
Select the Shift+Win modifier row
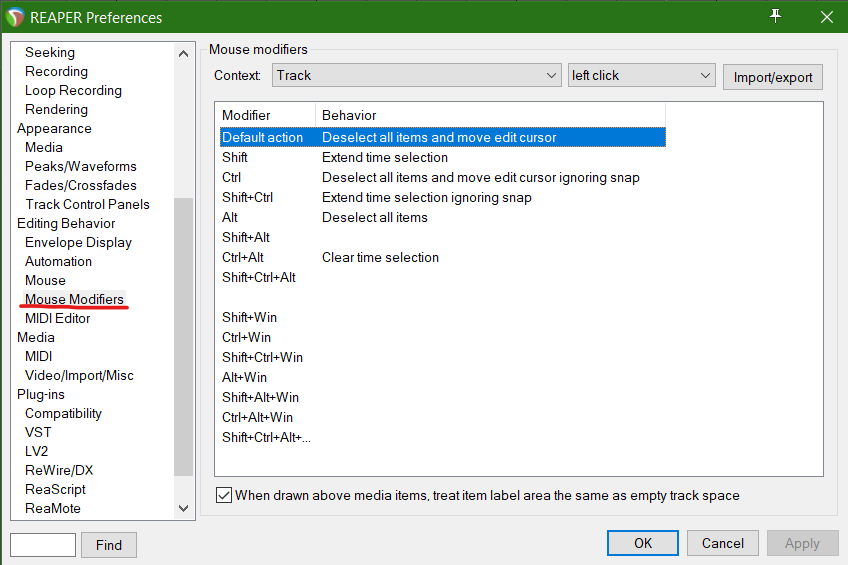point(442,317)
